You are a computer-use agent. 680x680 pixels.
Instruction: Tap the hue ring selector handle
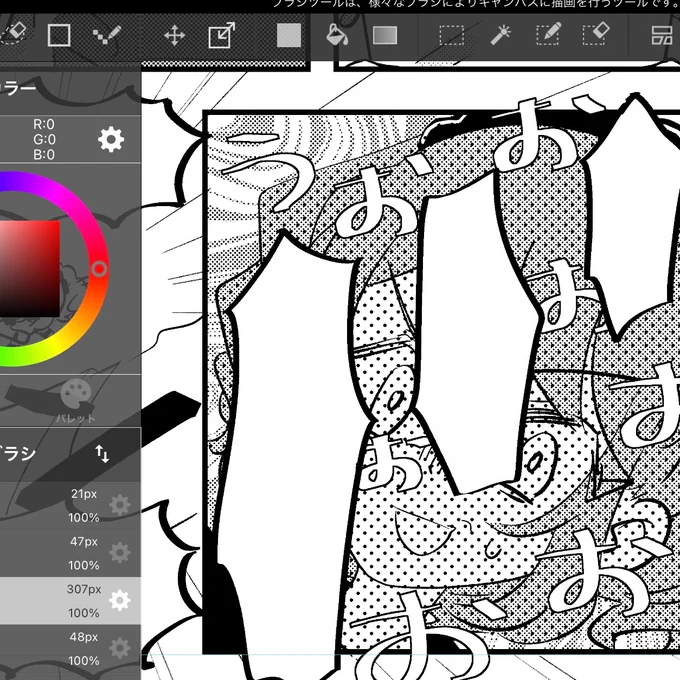coord(99,269)
